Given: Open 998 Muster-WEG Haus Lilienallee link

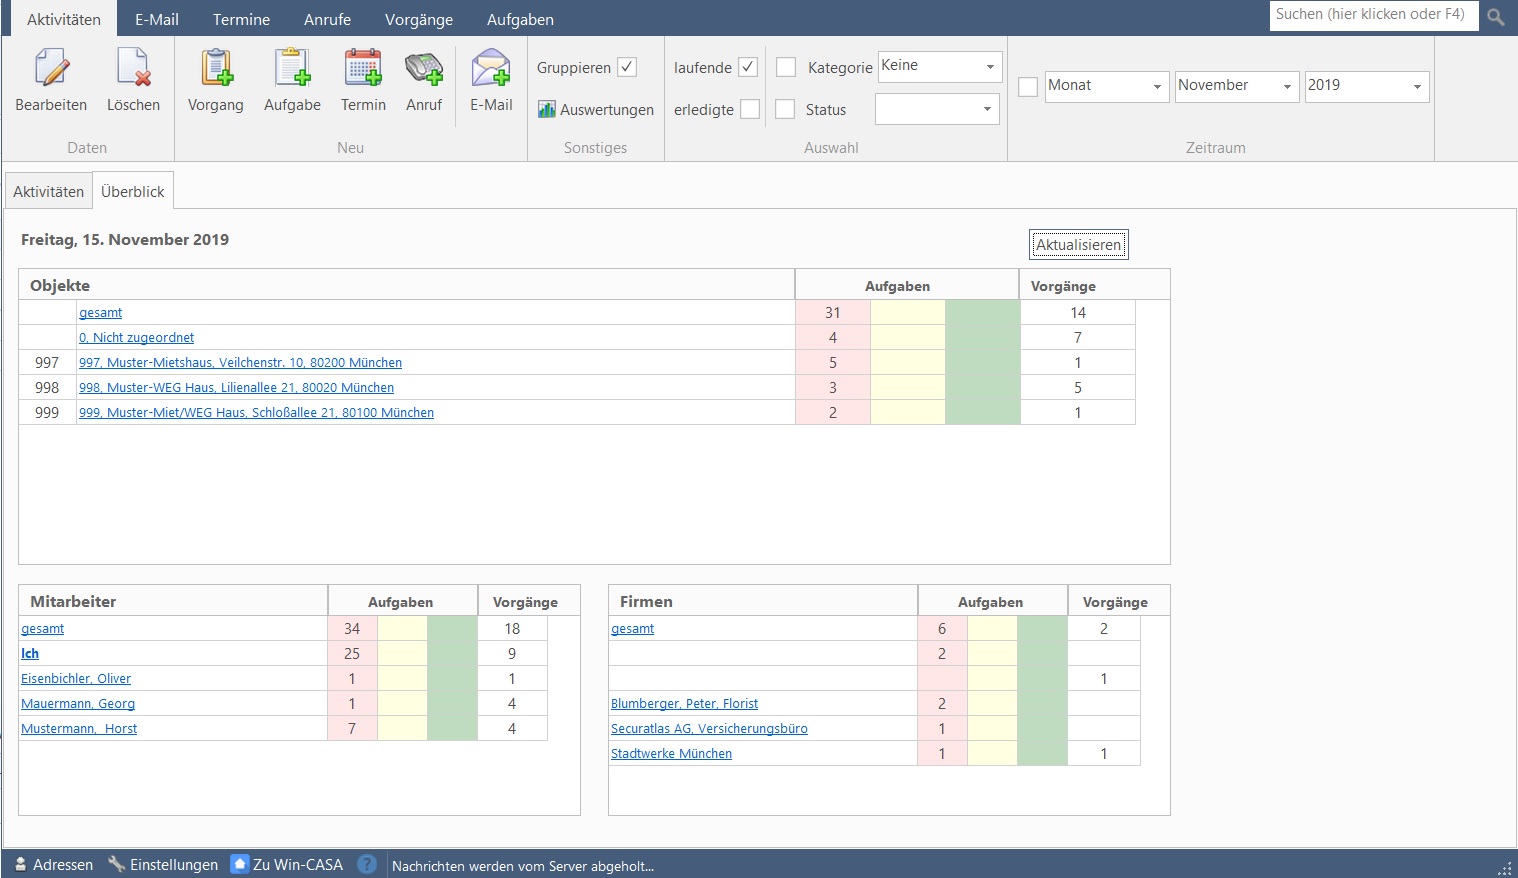Looking at the screenshot, I should point(237,388).
